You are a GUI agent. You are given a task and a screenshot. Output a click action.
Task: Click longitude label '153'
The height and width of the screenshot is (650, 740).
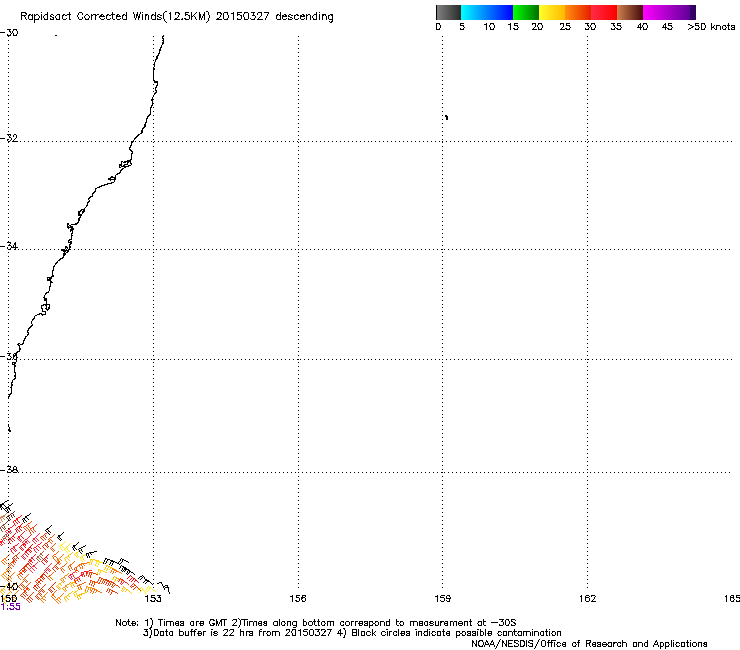point(153,599)
